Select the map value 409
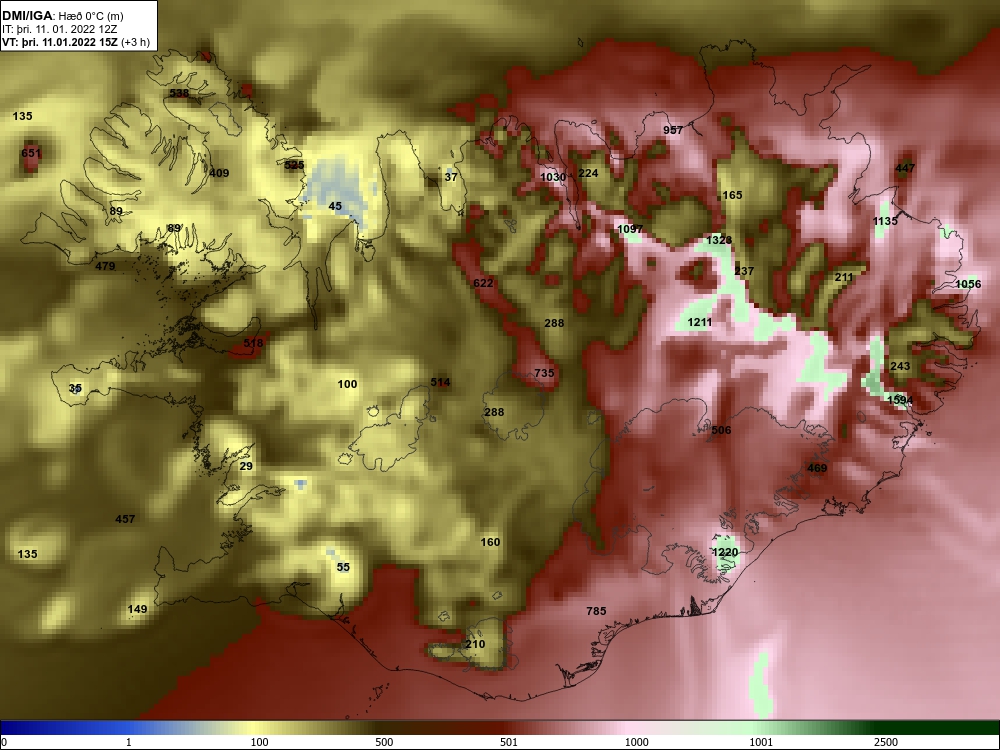Image resolution: width=1000 pixels, height=750 pixels. 219,173
